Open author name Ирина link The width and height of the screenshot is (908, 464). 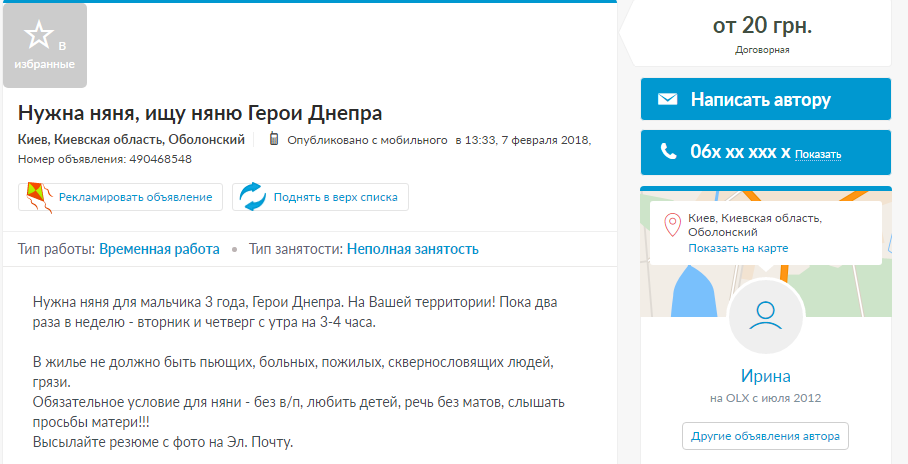(766, 376)
